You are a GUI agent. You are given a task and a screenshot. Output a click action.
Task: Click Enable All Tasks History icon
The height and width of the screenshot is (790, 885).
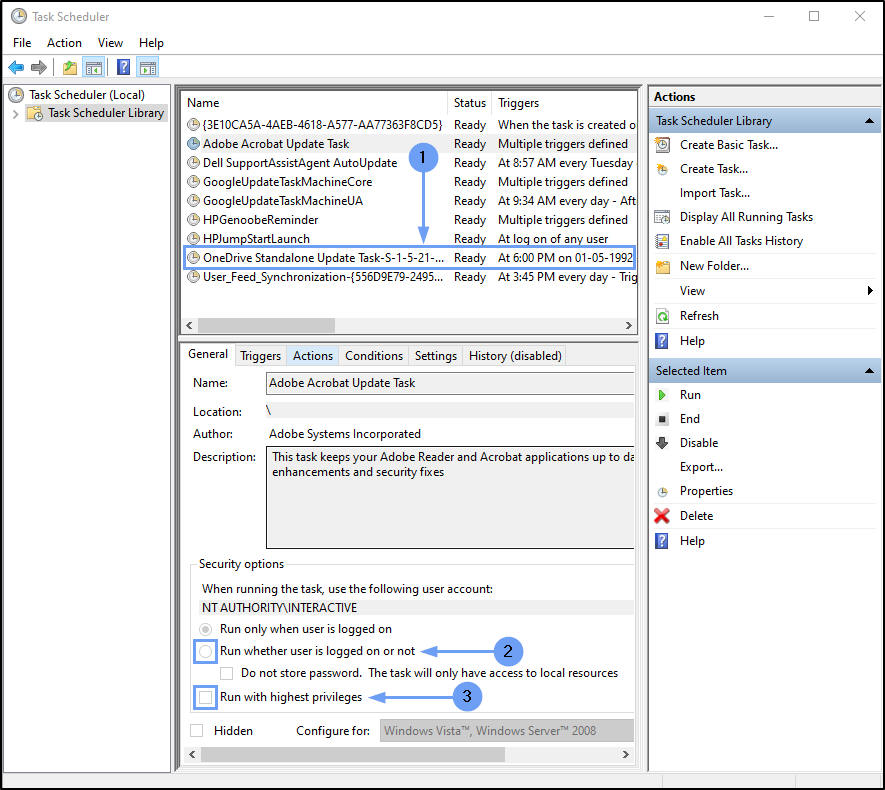click(x=663, y=241)
